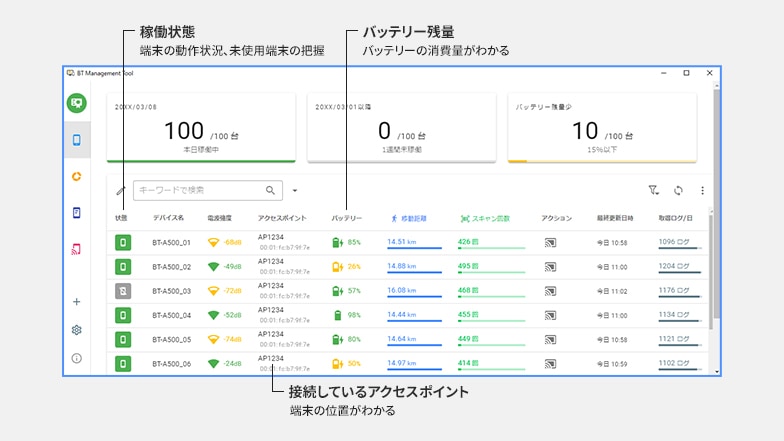Toggle status icon of BT-A500_03
The width and height of the screenshot is (784, 441).
(122, 291)
